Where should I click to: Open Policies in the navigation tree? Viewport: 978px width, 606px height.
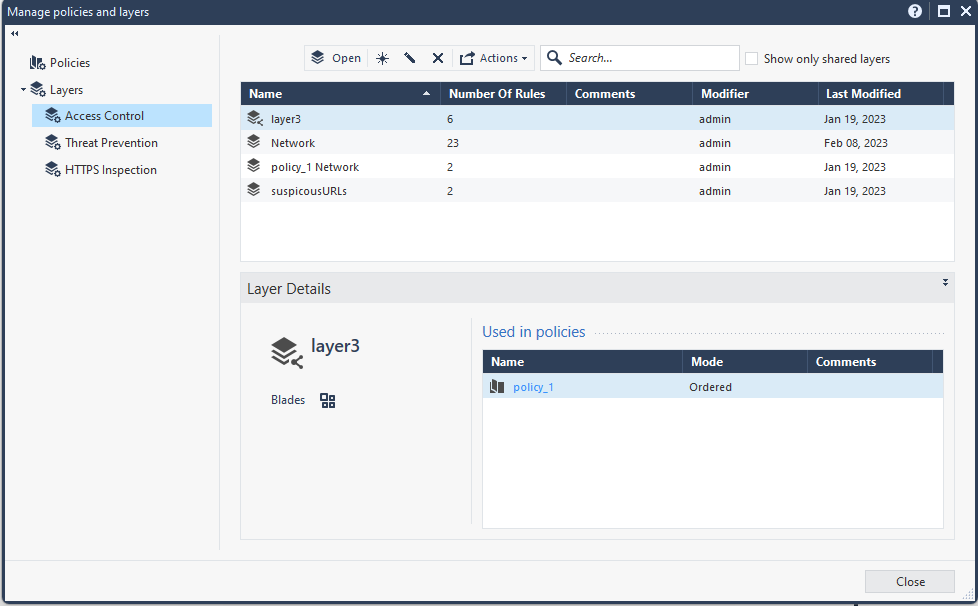[x=69, y=63]
